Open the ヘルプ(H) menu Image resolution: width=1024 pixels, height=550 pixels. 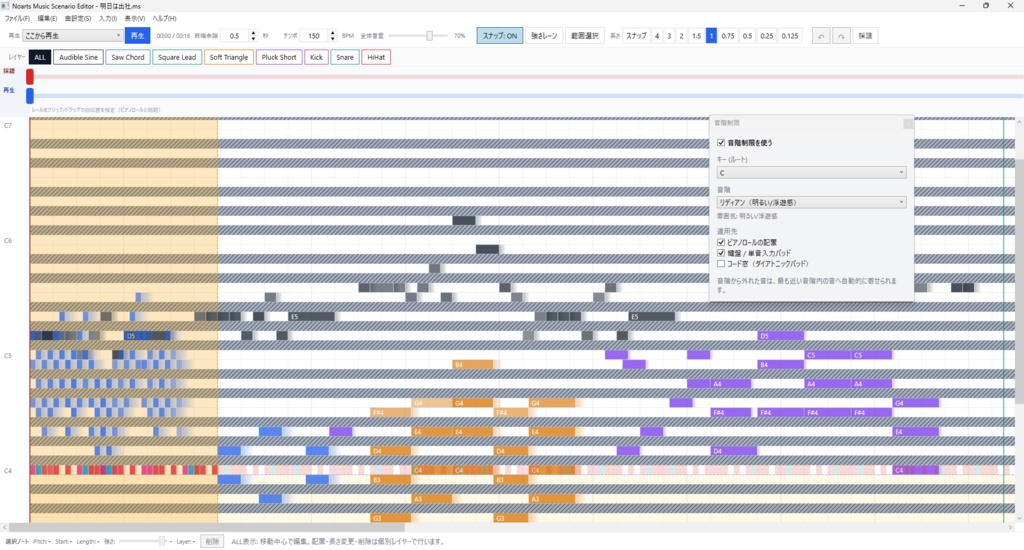click(x=164, y=18)
